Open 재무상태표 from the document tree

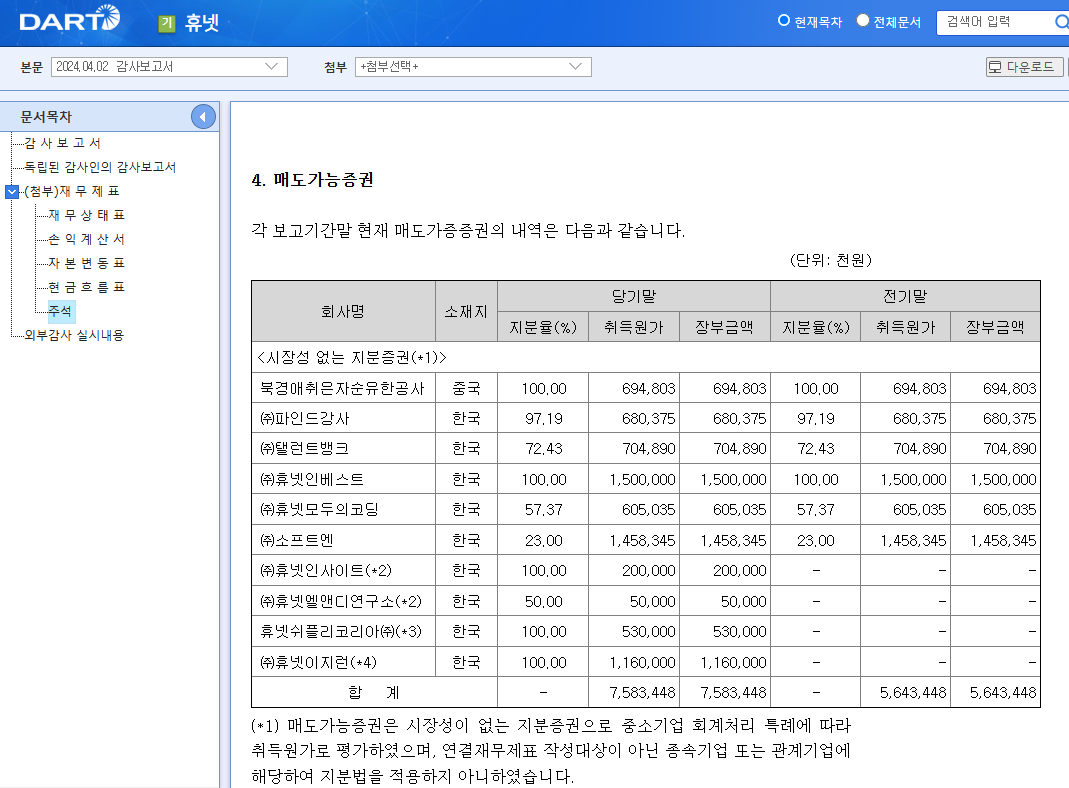[85, 215]
